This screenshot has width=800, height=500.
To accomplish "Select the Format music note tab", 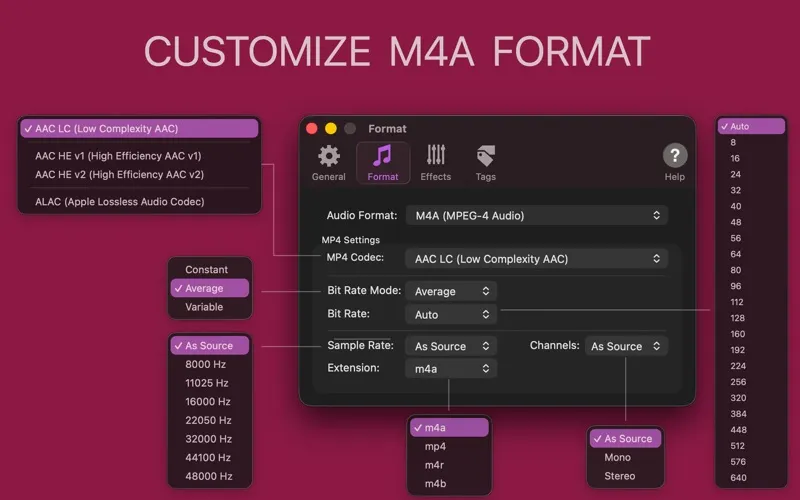I will [x=383, y=163].
